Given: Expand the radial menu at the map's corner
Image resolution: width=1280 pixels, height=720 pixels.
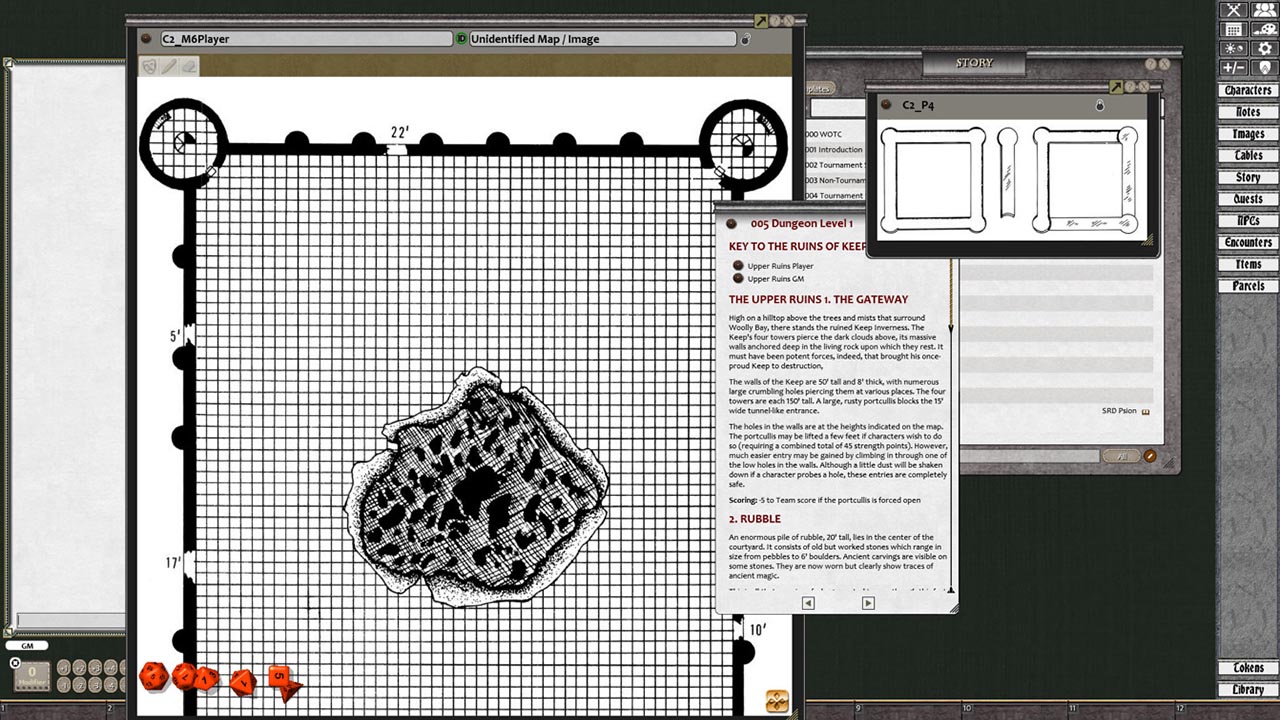Looking at the screenshot, I should (x=778, y=703).
